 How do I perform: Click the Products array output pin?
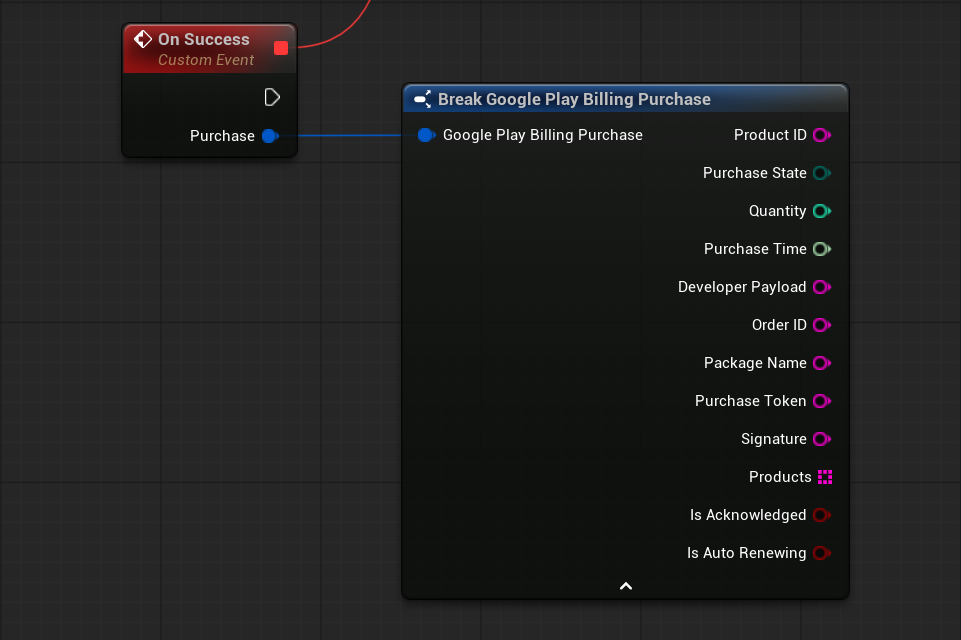tap(825, 477)
